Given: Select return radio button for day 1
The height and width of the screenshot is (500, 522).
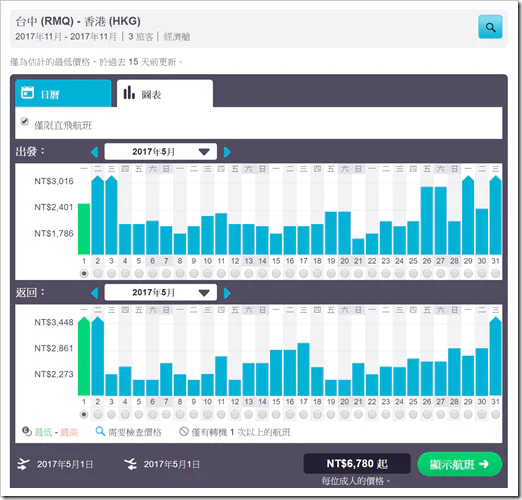Looking at the screenshot, I should 84,415.
